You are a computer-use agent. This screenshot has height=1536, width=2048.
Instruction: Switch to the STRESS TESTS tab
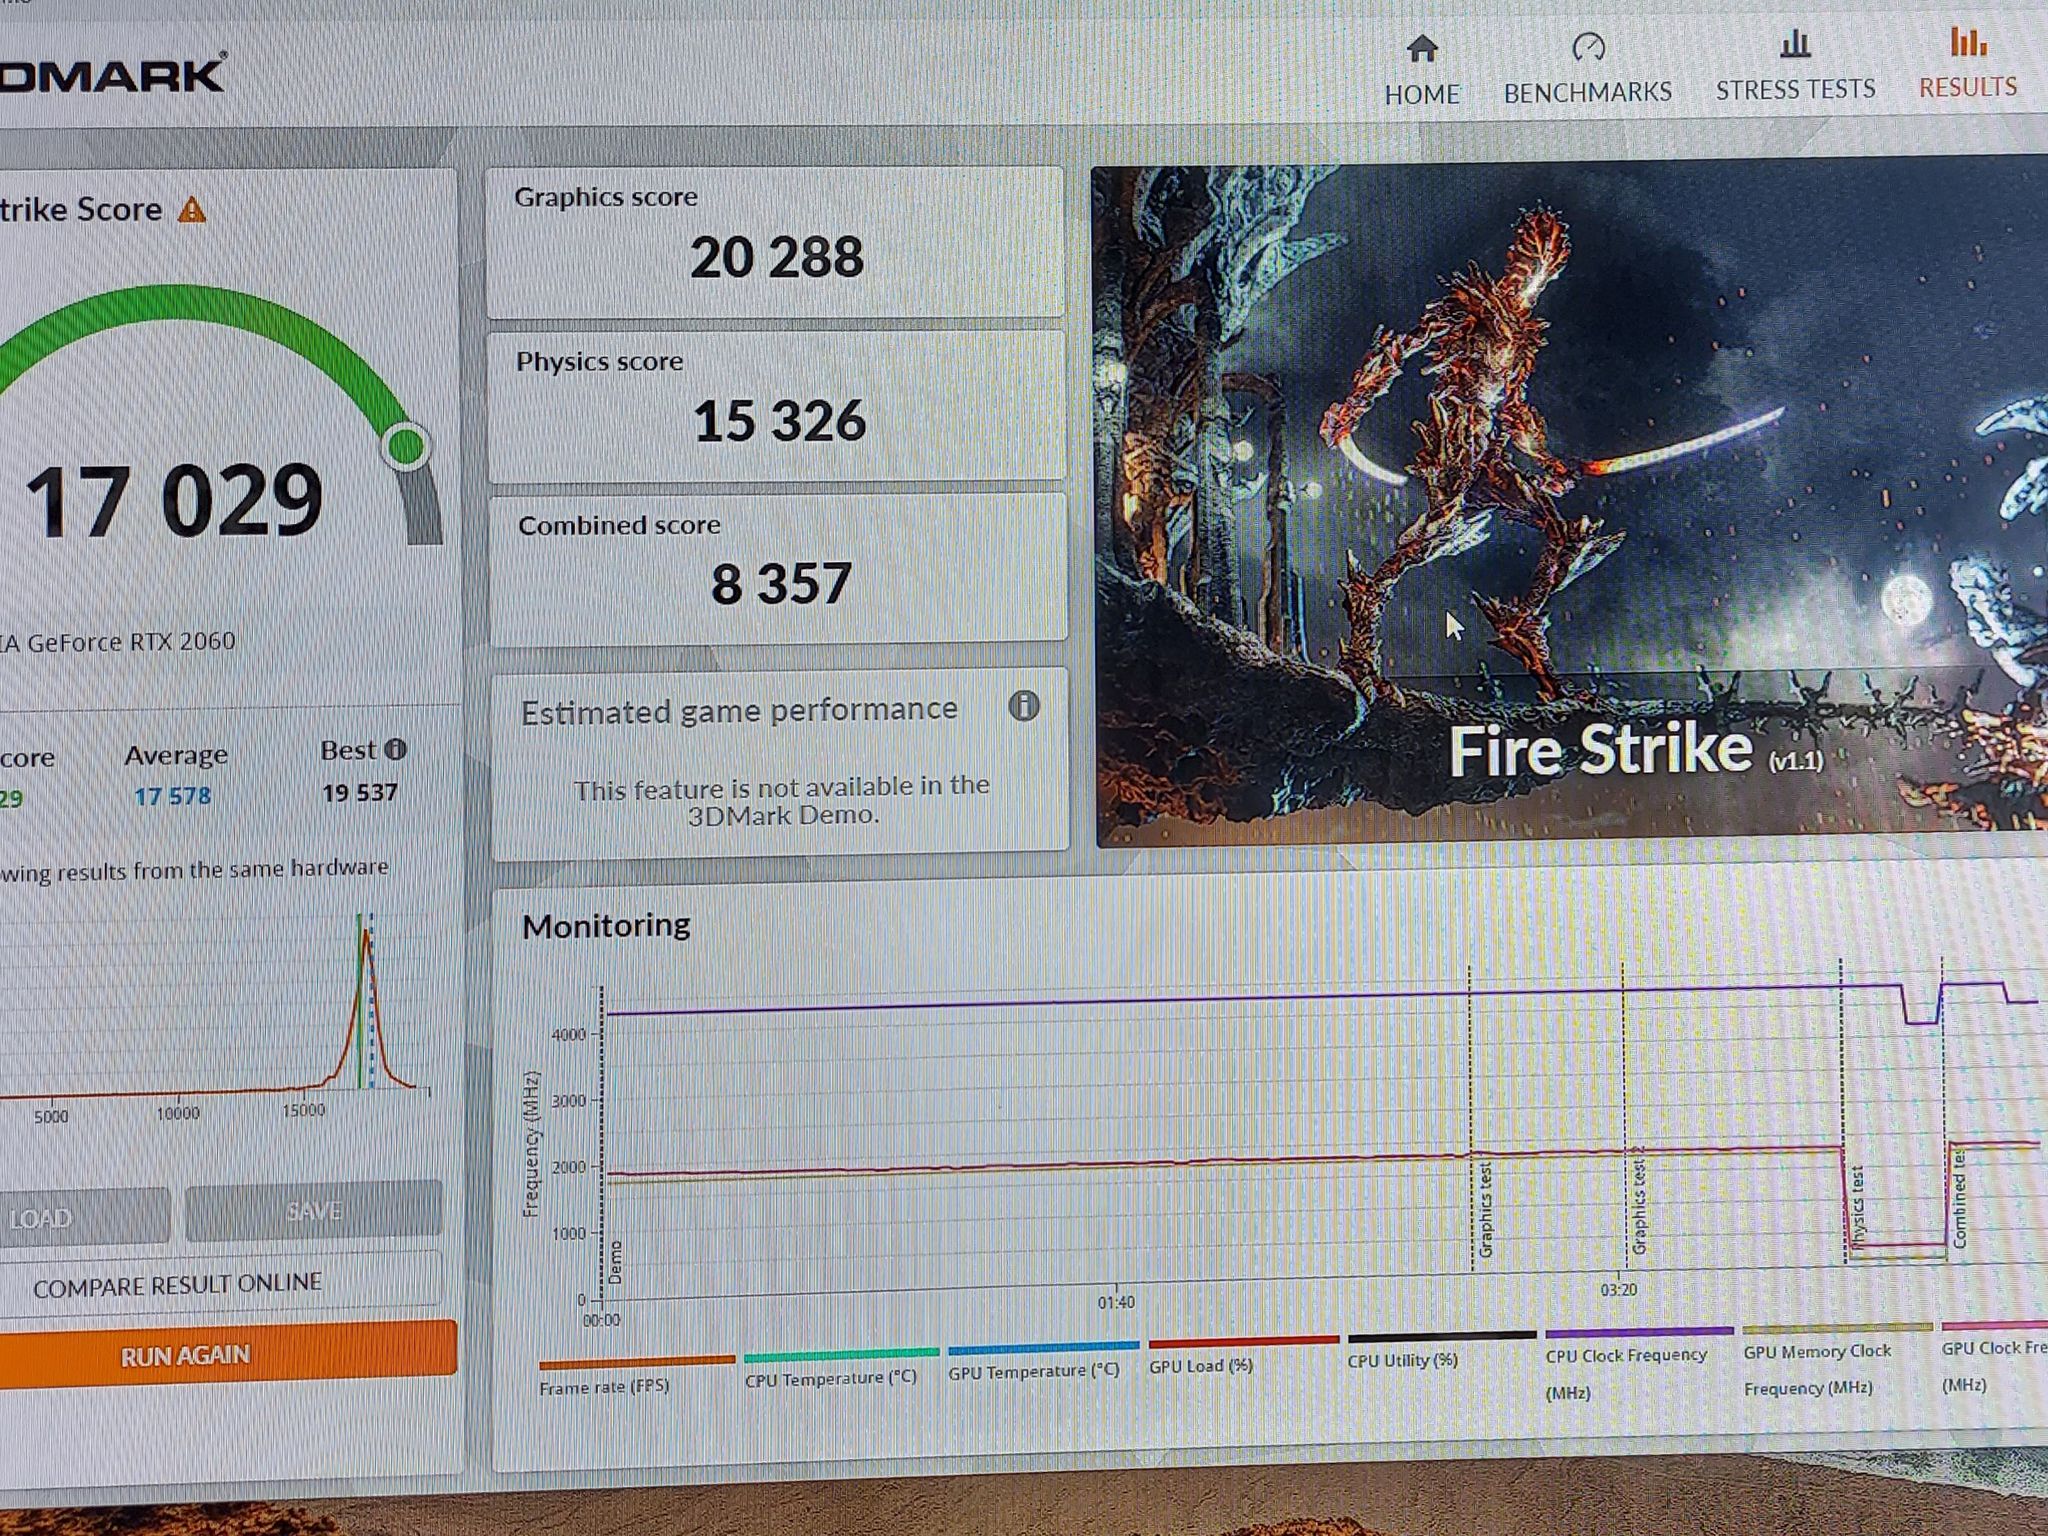coord(1795,67)
